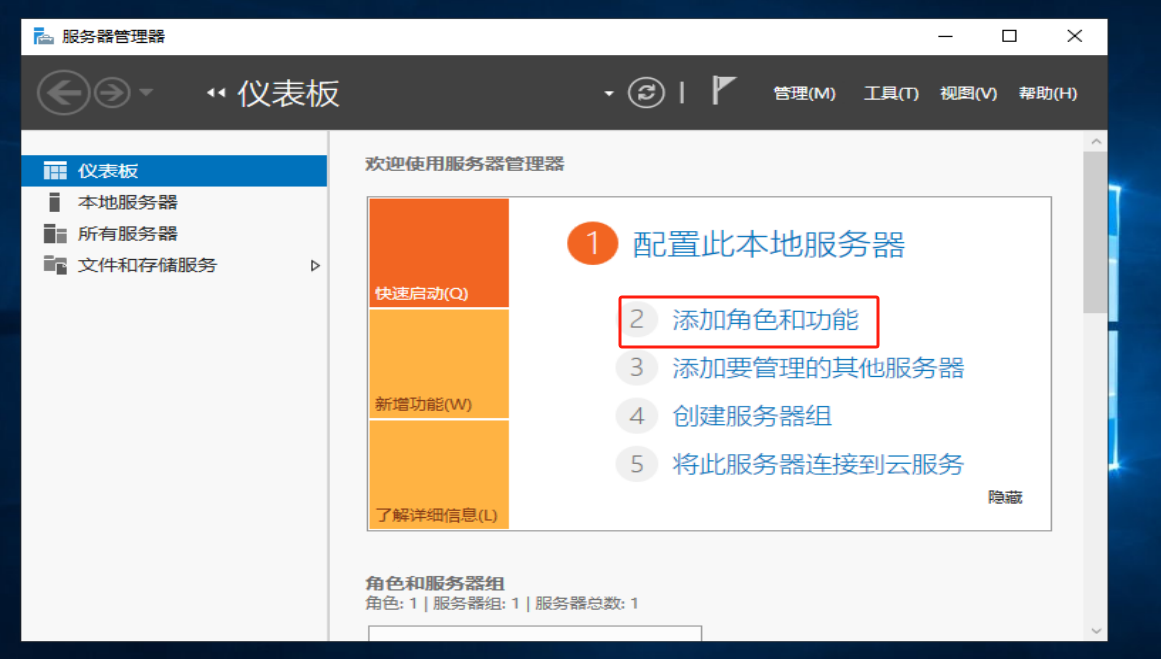The image size is (1161, 659).
Task: Click the scrollbar down arrow
Action: coord(1096,632)
